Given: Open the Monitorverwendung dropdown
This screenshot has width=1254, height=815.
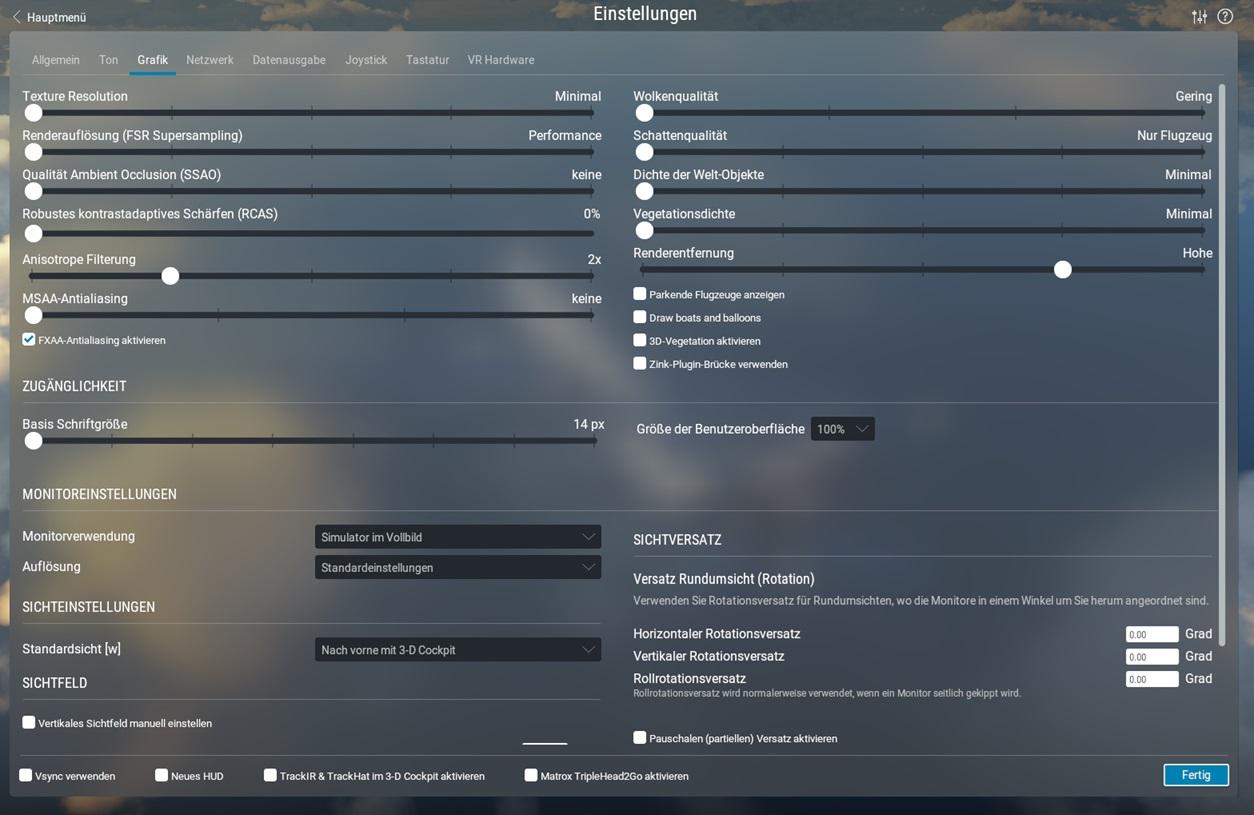Looking at the screenshot, I should click(x=457, y=537).
